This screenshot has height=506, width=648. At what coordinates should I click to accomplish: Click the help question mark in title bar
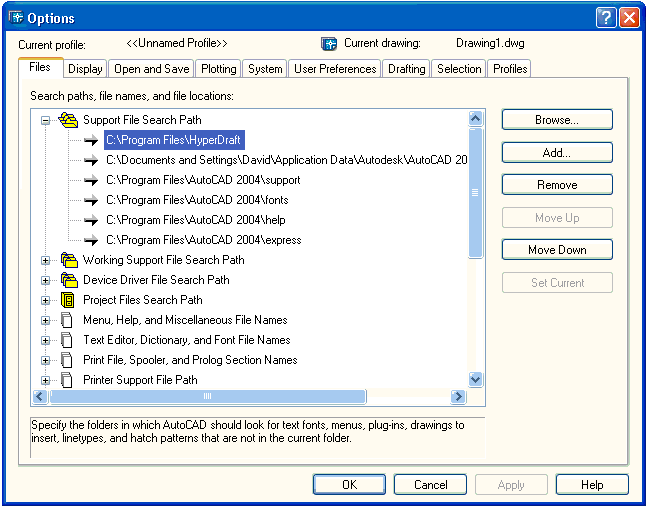coord(606,18)
